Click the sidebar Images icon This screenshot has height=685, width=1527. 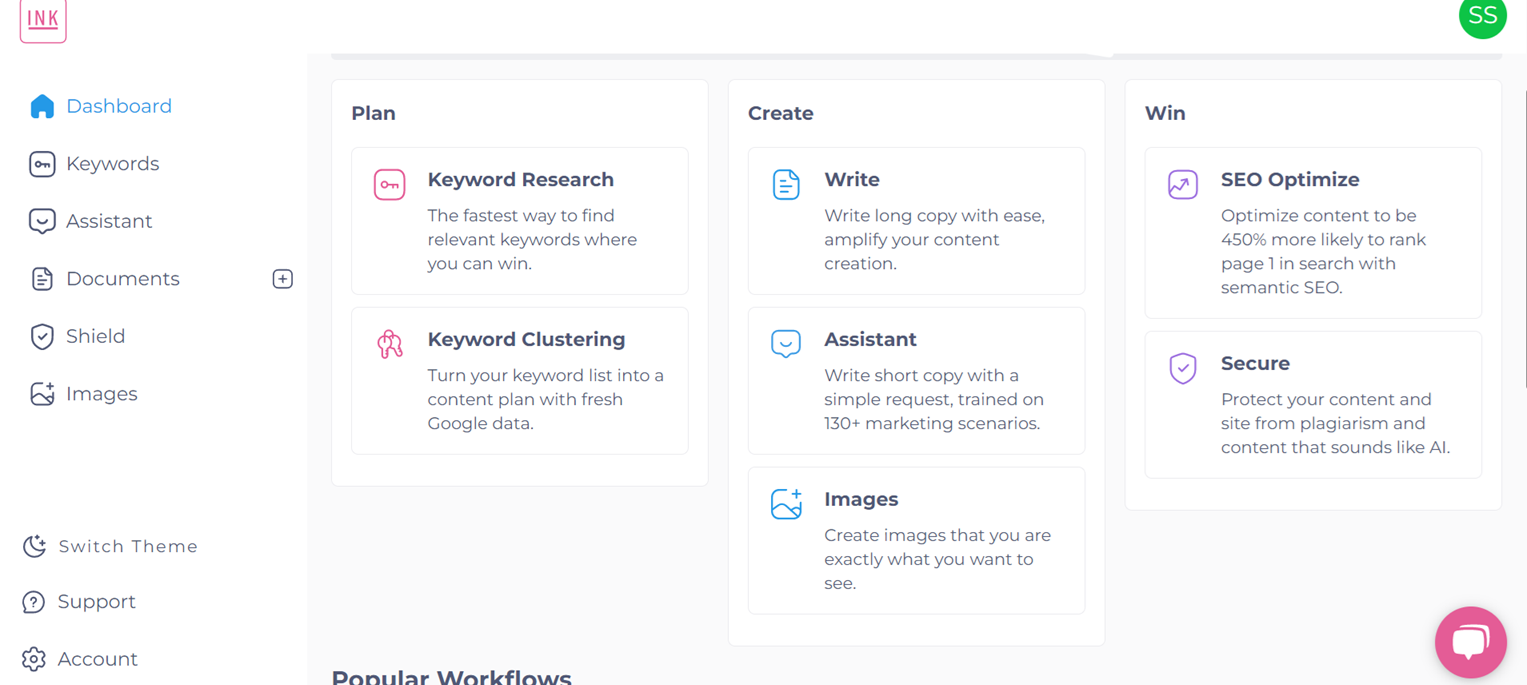pyautogui.click(x=42, y=394)
